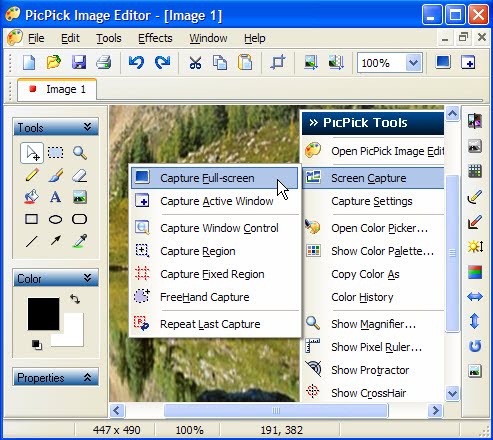493x440 pixels.
Task: Save image using floppy disk icon
Action: coord(79,62)
